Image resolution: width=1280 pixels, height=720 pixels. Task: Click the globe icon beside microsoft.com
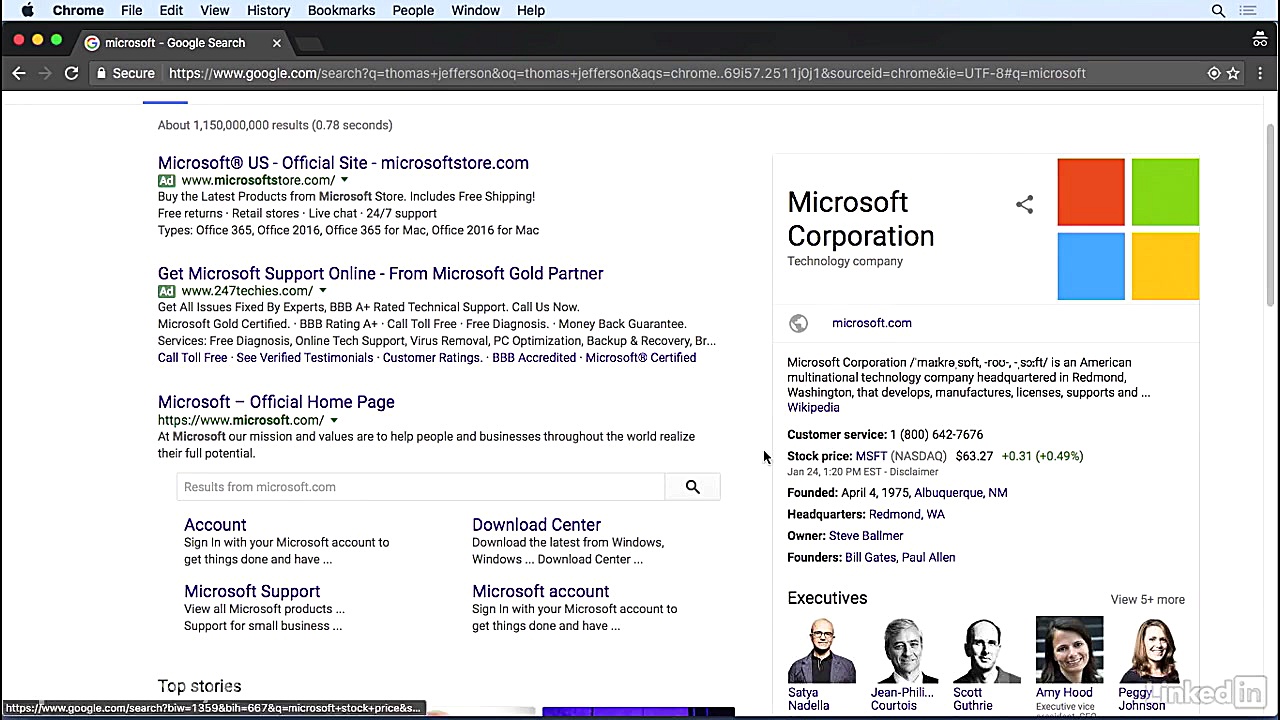(798, 323)
